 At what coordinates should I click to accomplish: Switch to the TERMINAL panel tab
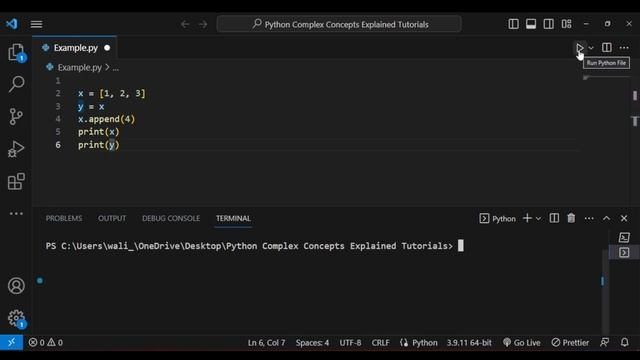click(233, 218)
